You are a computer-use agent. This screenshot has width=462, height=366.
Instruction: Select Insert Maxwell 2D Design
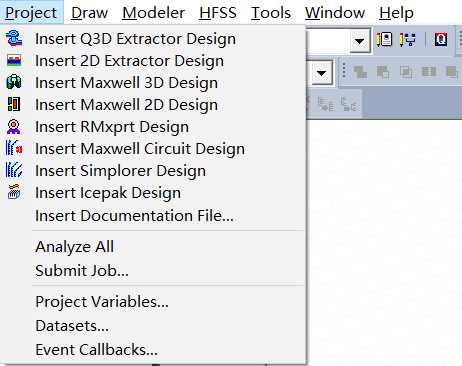click(x=153, y=105)
